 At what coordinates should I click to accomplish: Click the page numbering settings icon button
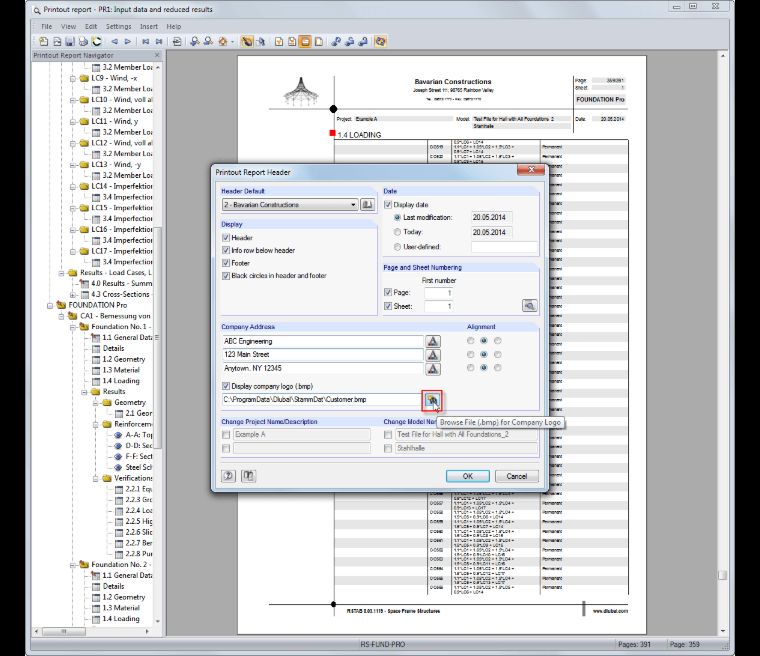point(529,305)
